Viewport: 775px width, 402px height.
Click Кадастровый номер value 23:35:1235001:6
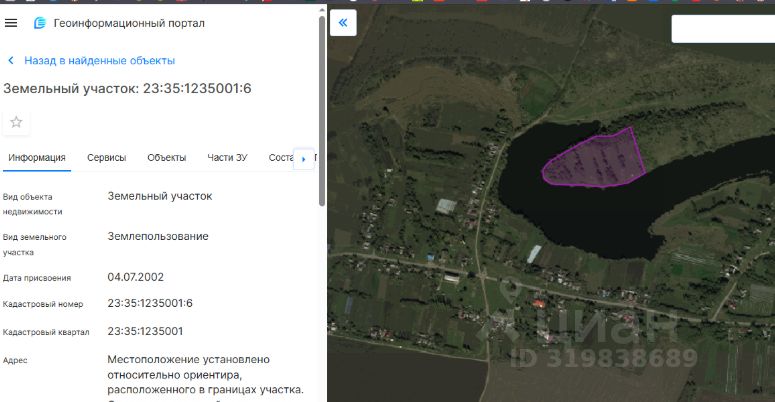click(150, 303)
